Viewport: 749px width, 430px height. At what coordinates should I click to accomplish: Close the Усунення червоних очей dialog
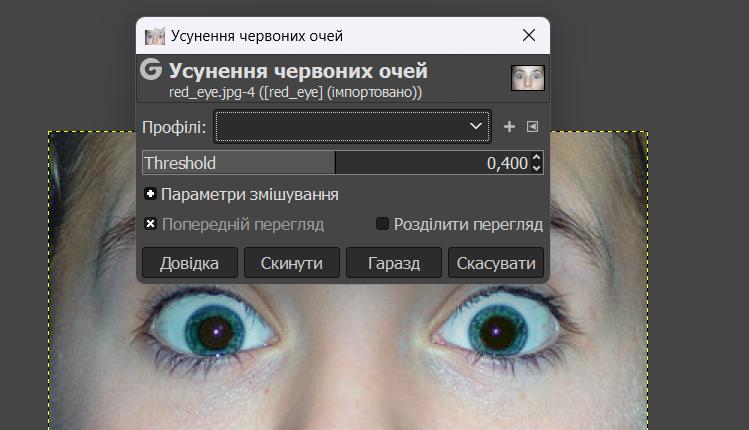click(x=529, y=35)
